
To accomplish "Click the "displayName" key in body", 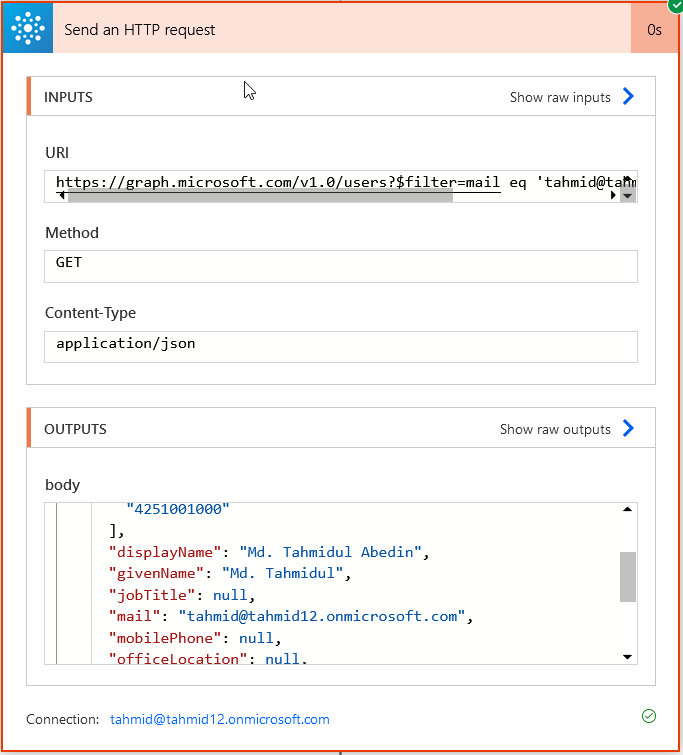I will [x=165, y=552].
